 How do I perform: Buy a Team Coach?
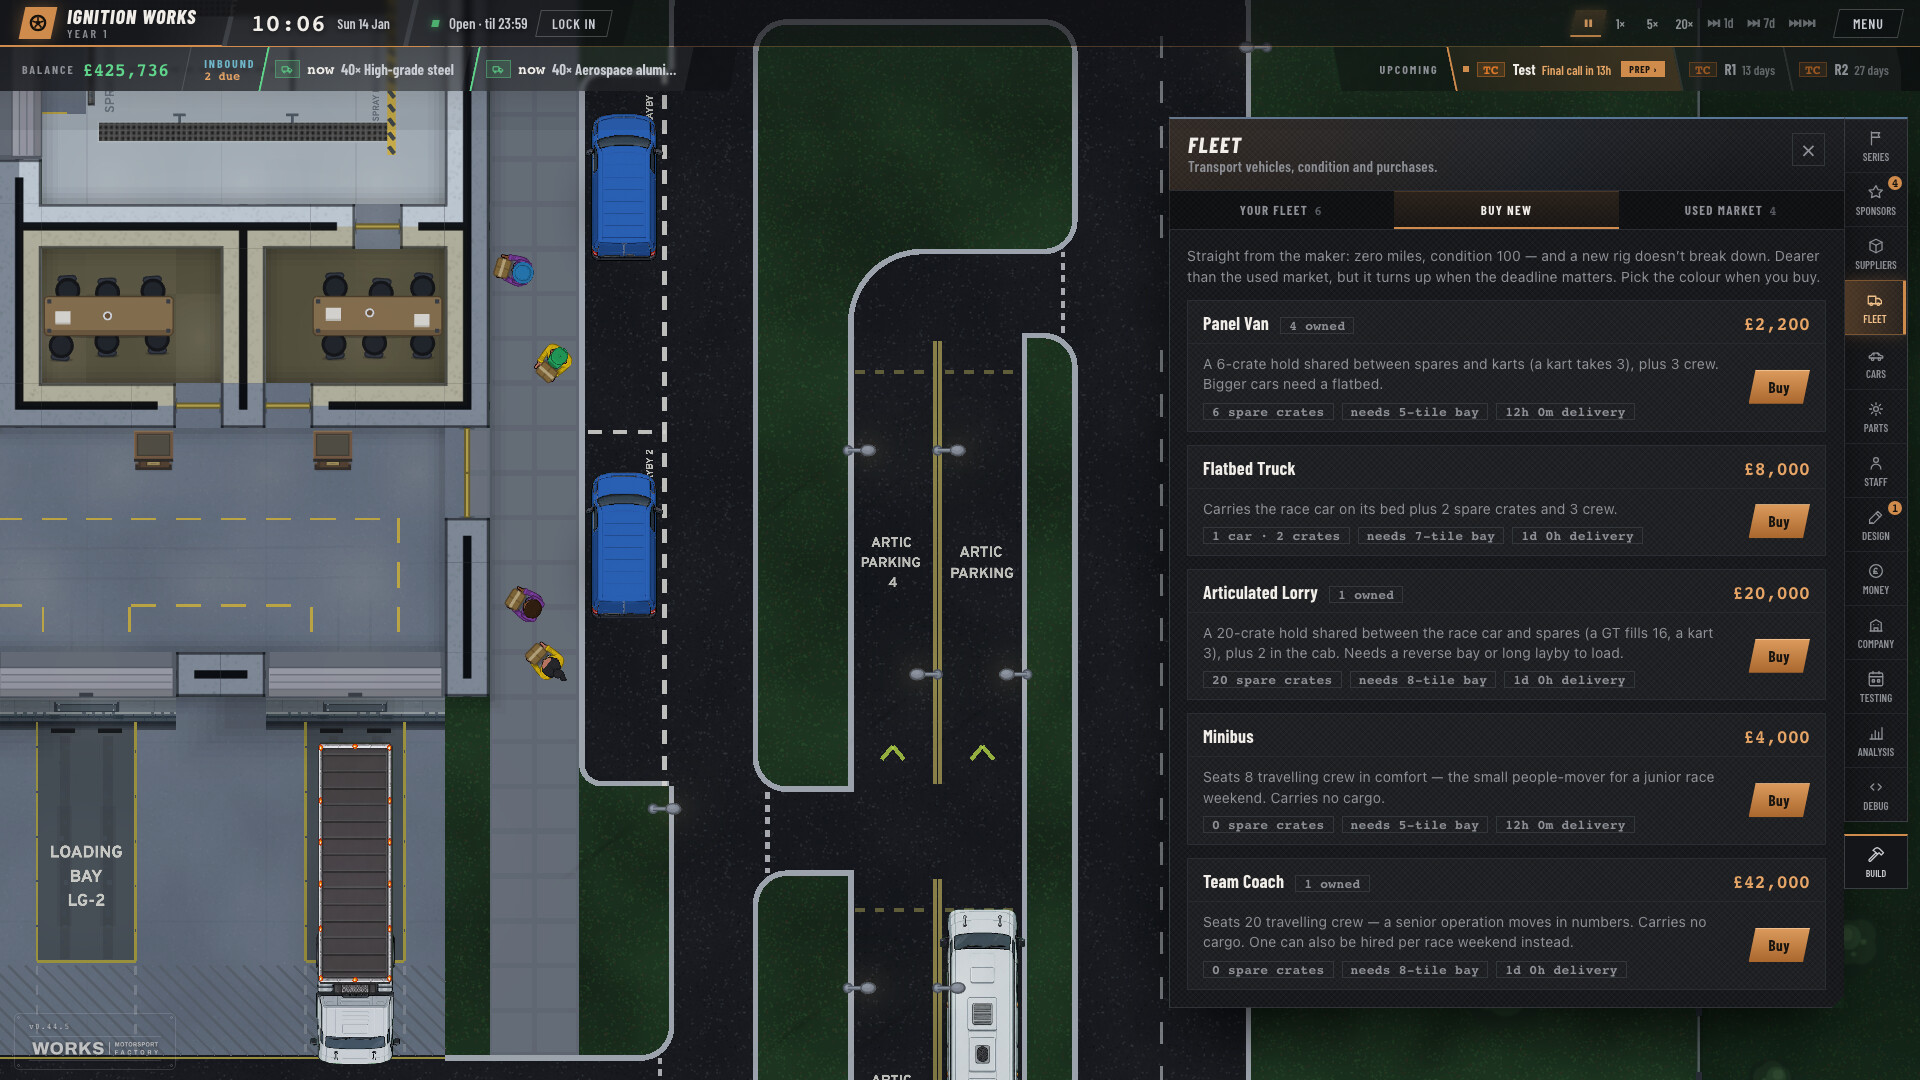(1778, 946)
